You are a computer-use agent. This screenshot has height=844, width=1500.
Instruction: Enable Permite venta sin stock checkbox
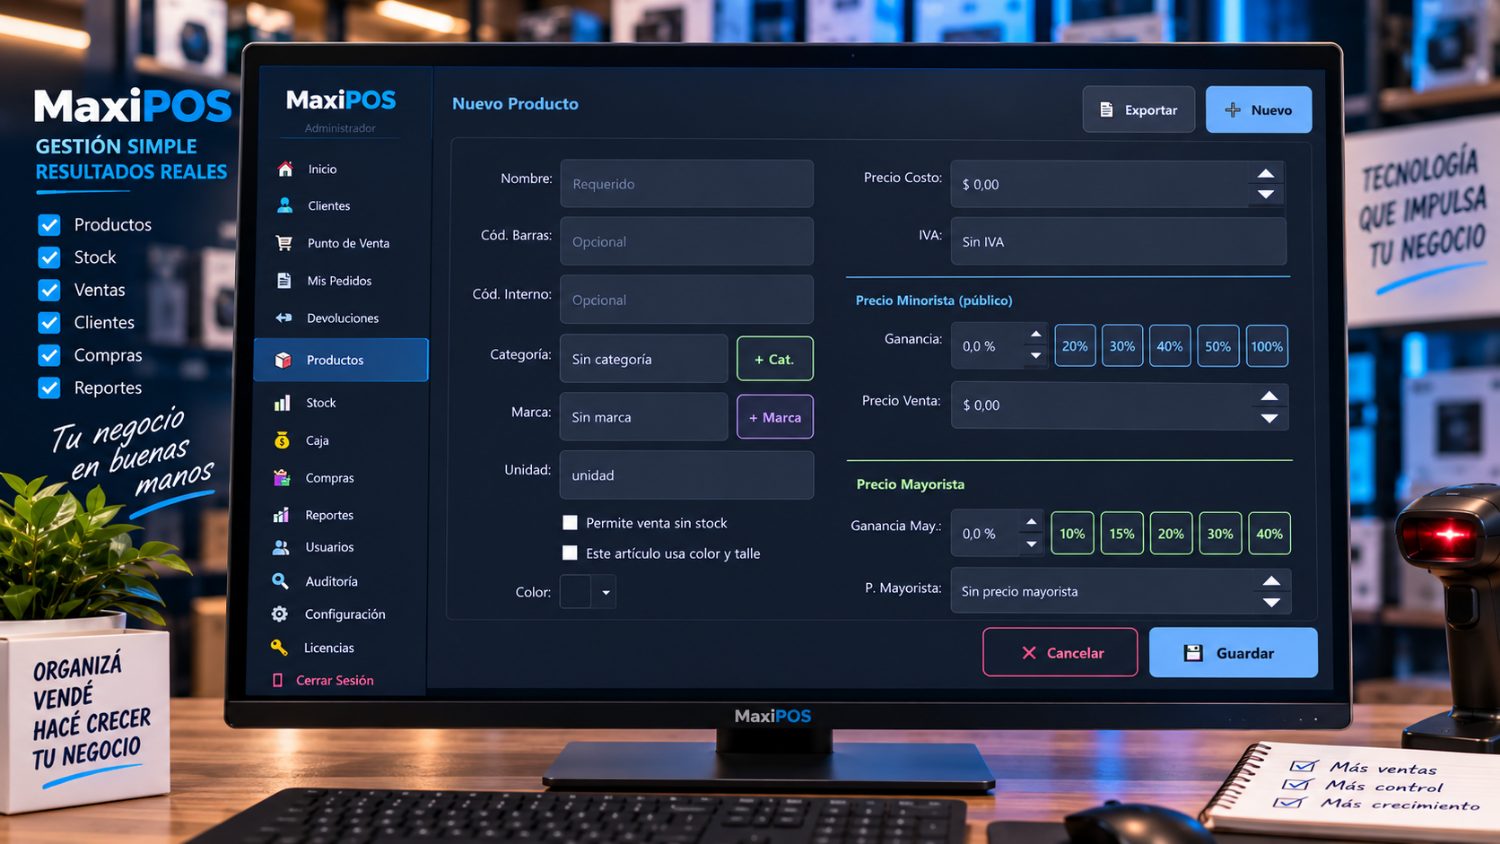[570, 522]
